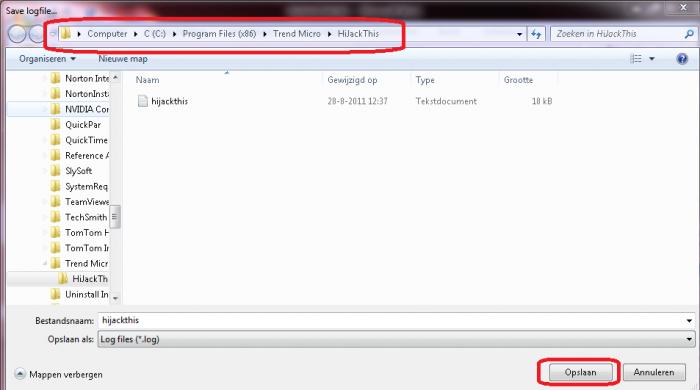700x390 pixels.
Task: Click the folder tree scrollbar thumb
Action: coord(115,216)
